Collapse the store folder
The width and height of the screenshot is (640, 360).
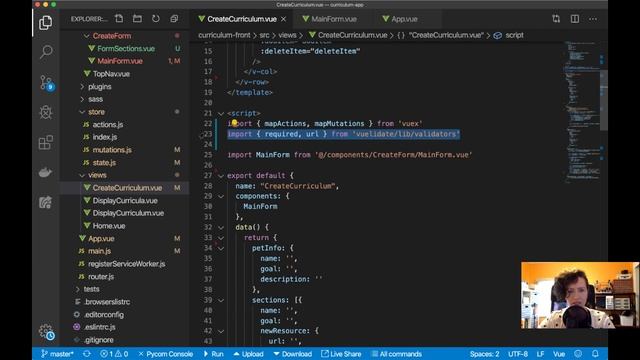click(82, 112)
